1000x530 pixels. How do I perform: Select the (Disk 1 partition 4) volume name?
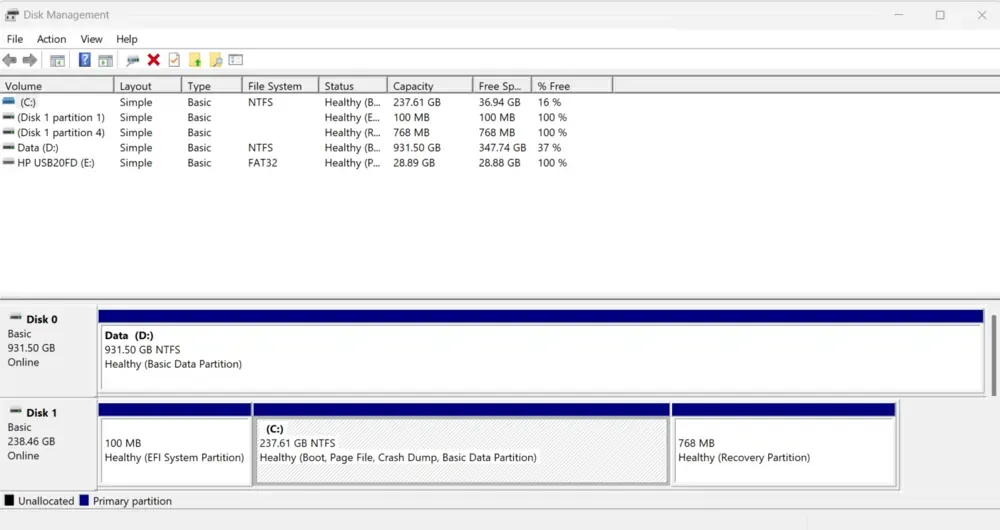(61, 133)
